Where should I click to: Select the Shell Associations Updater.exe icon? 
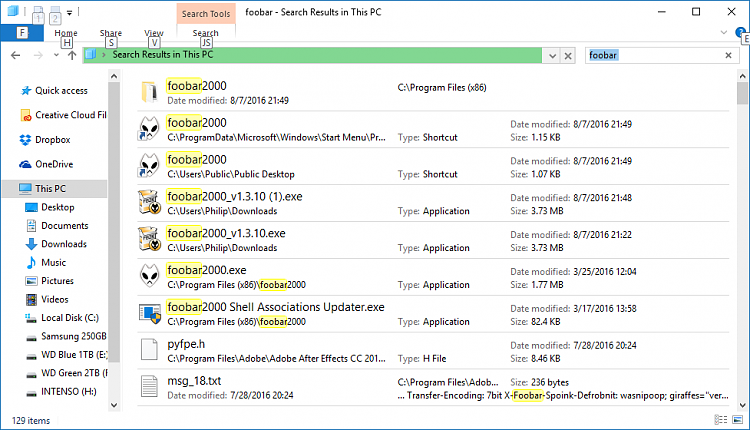coord(149,313)
